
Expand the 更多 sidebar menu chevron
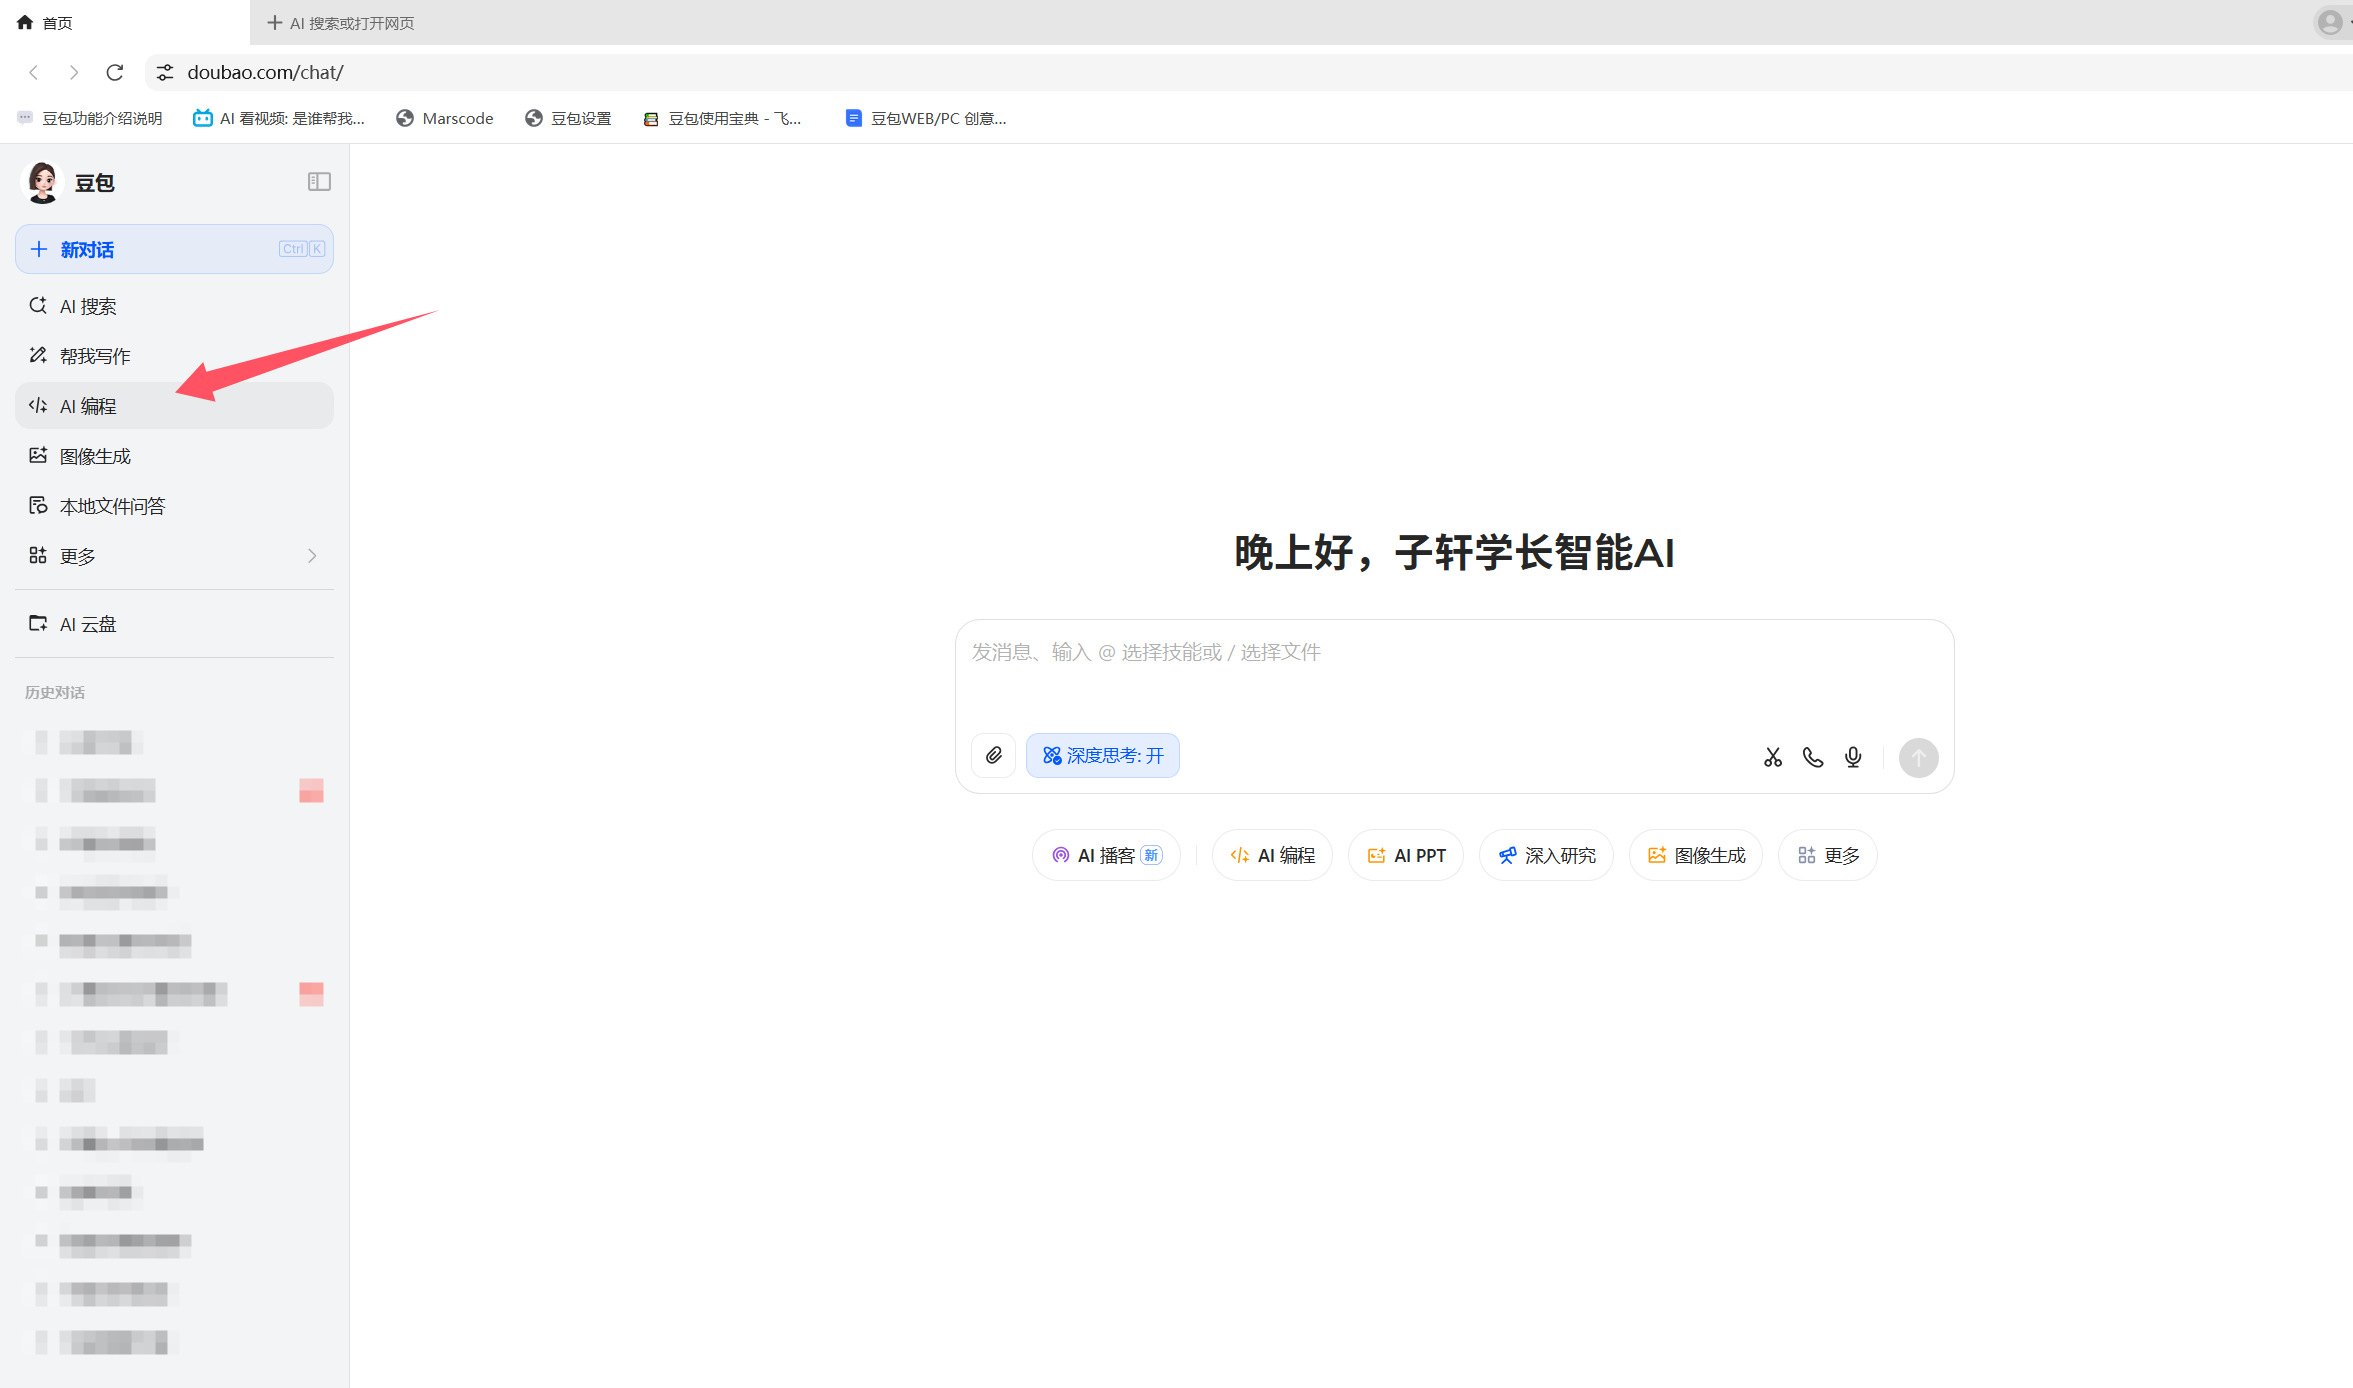tap(312, 556)
